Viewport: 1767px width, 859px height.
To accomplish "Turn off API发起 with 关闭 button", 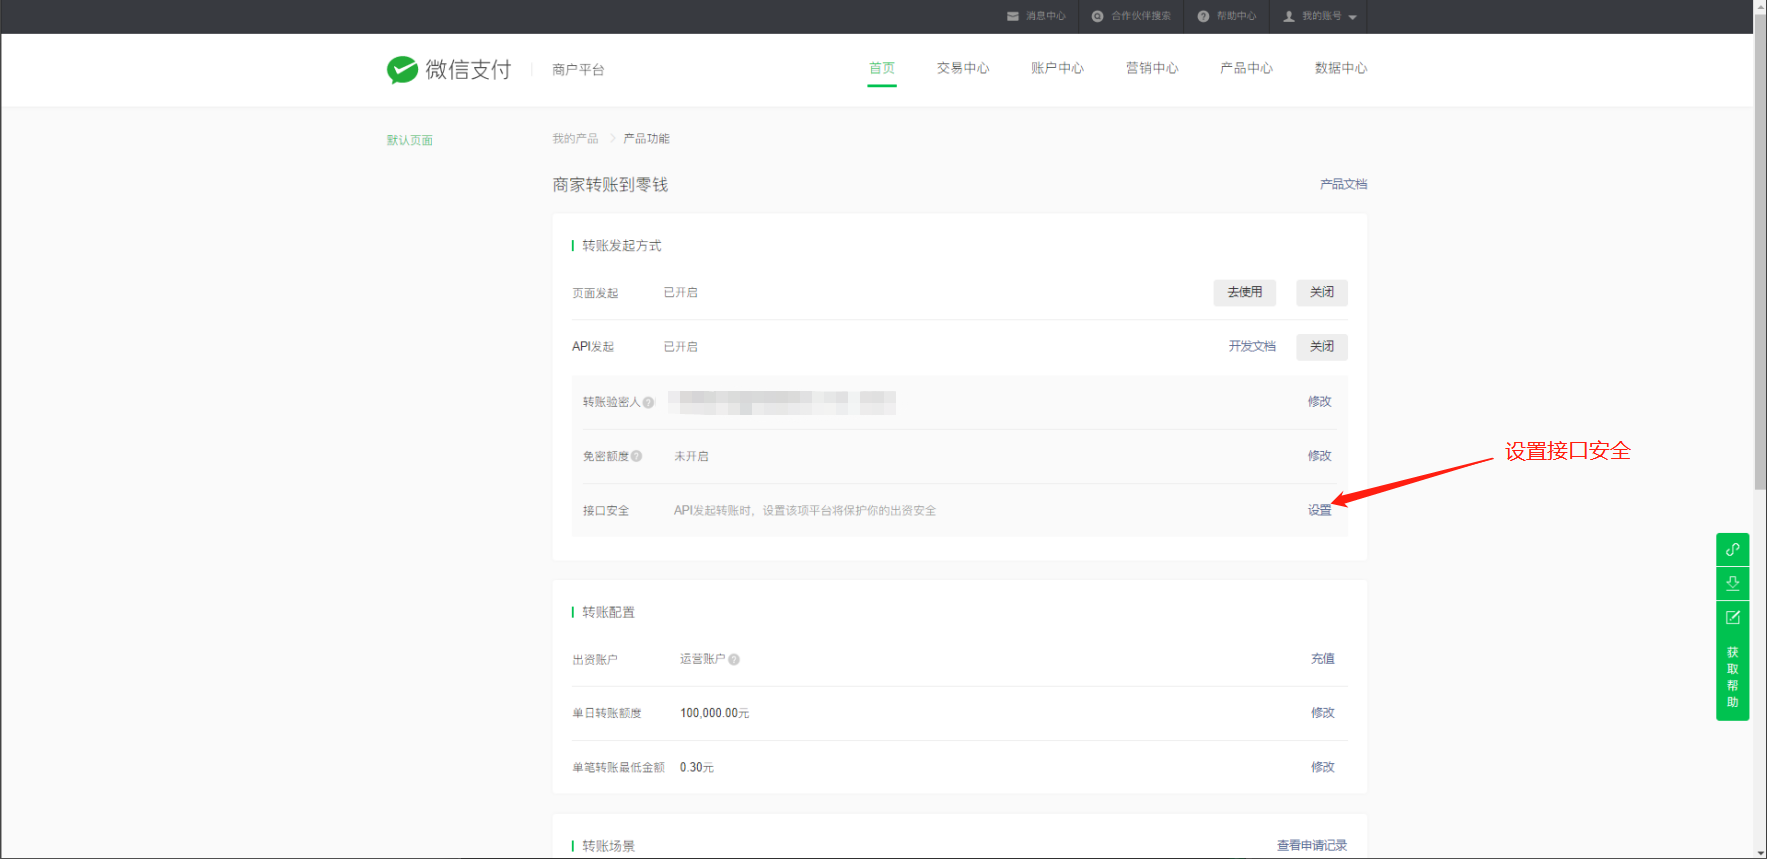I will 1321,346.
